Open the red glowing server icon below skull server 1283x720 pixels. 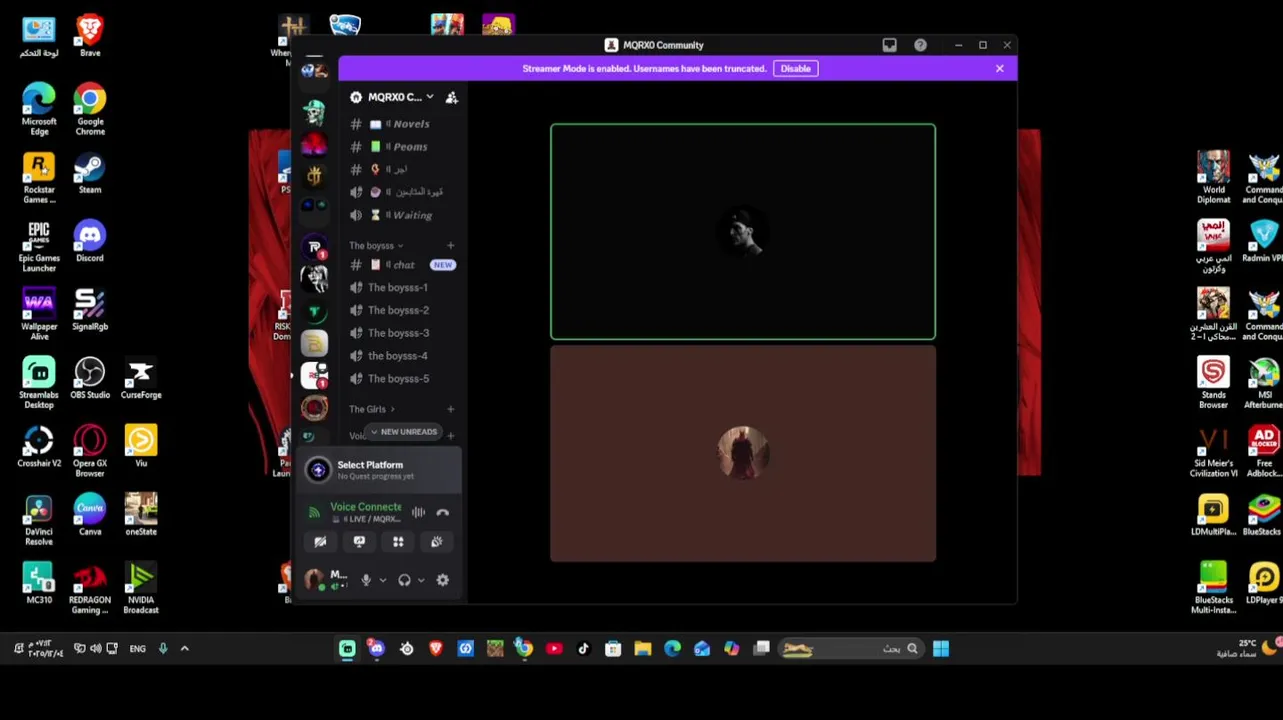pyautogui.click(x=315, y=144)
